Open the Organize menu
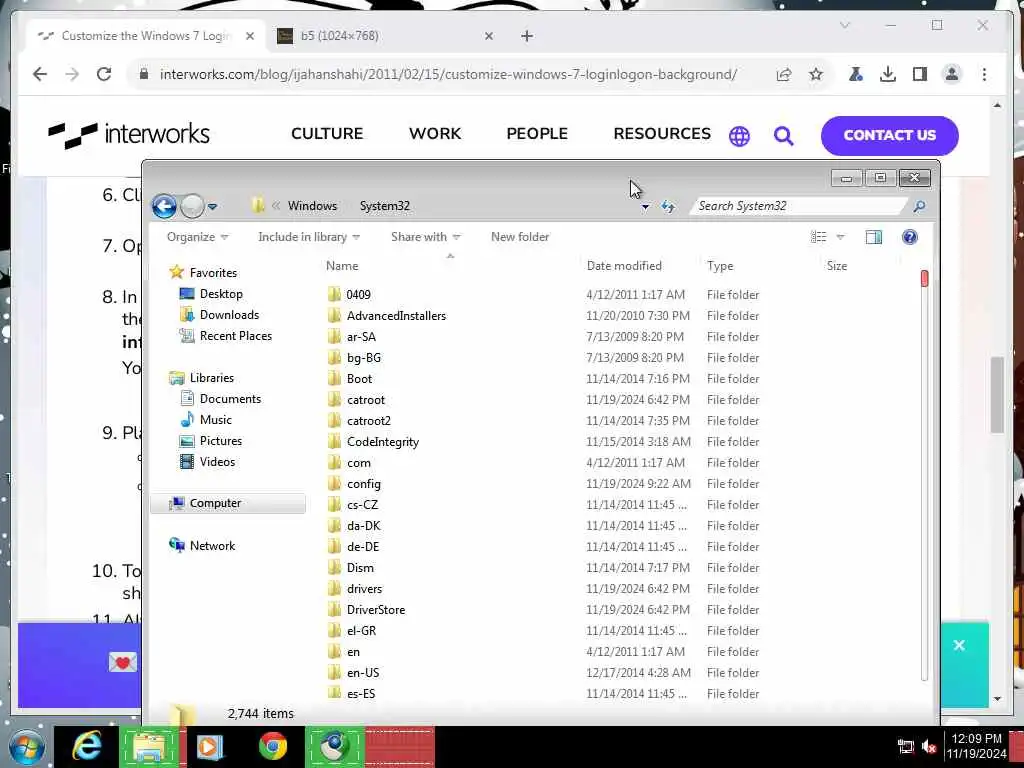Image resolution: width=1024 pixels, height=768 pixels. tap(197, 237)
